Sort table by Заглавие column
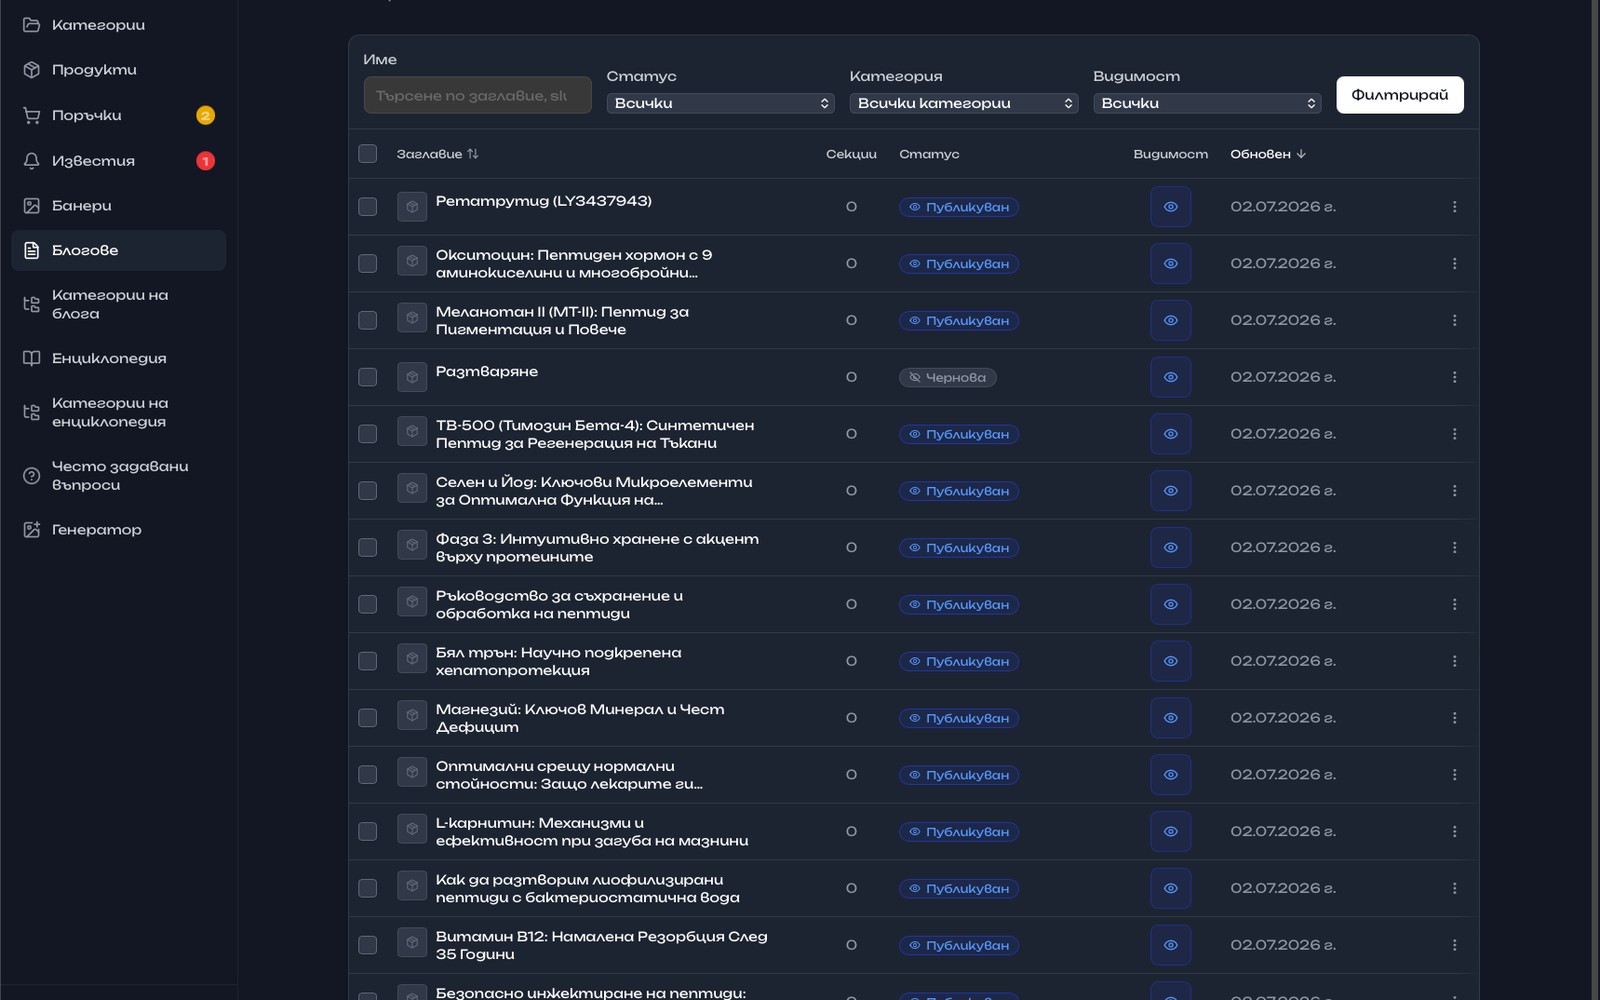Screen dimensions: 1600x1000 pyautogui.click(x=437, y=154)
